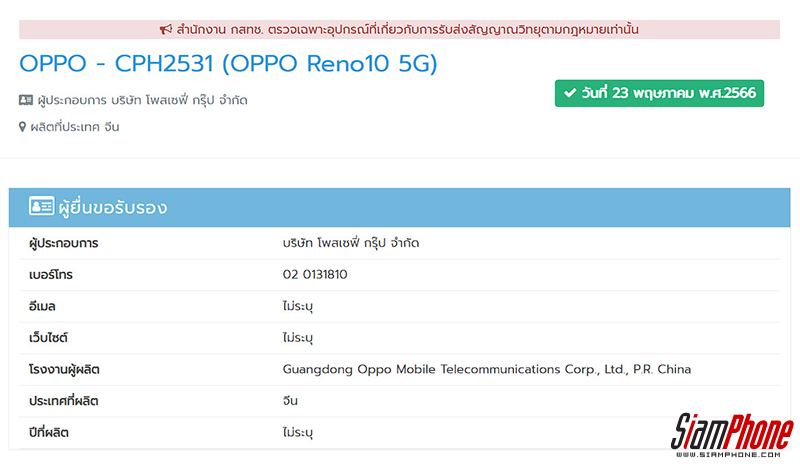The width and height of the screenshot is (800, 464).
Task: Click the อีเมล value ไม่ระบุ
Action: click(x=298, y=306)
